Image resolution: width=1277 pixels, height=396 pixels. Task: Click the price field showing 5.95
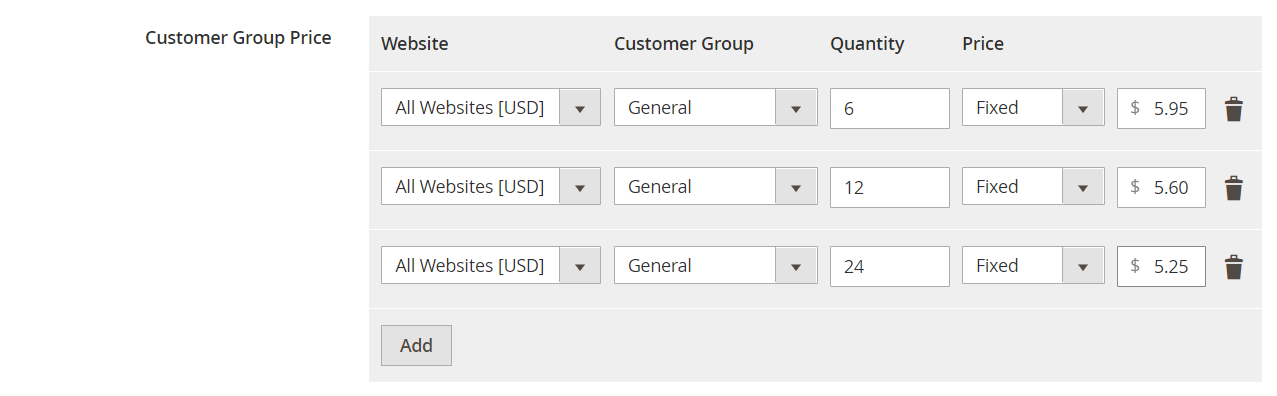tap(1161, 108)
